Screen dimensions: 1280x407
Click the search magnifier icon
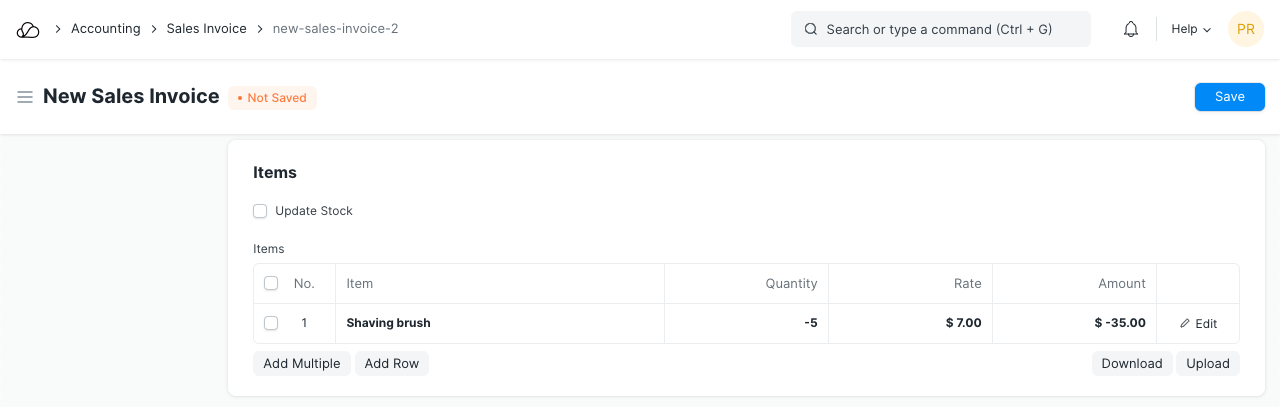click(x=811, y=30)
